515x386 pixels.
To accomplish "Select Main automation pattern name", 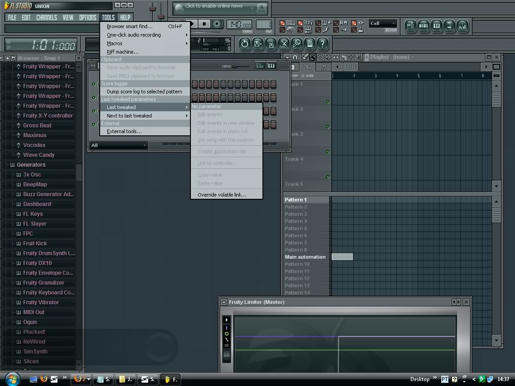I will pos(305,257).
